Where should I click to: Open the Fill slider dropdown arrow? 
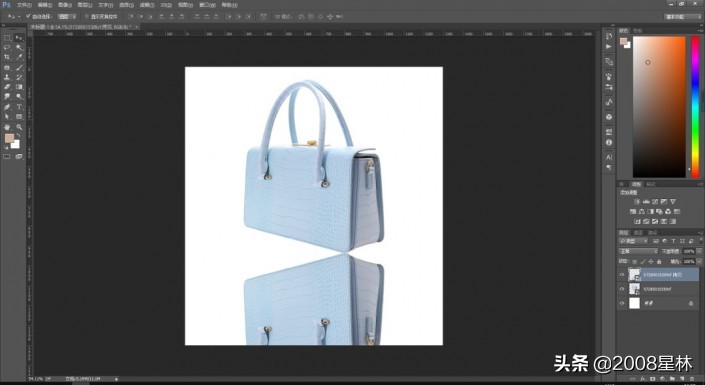coord(699,261)
